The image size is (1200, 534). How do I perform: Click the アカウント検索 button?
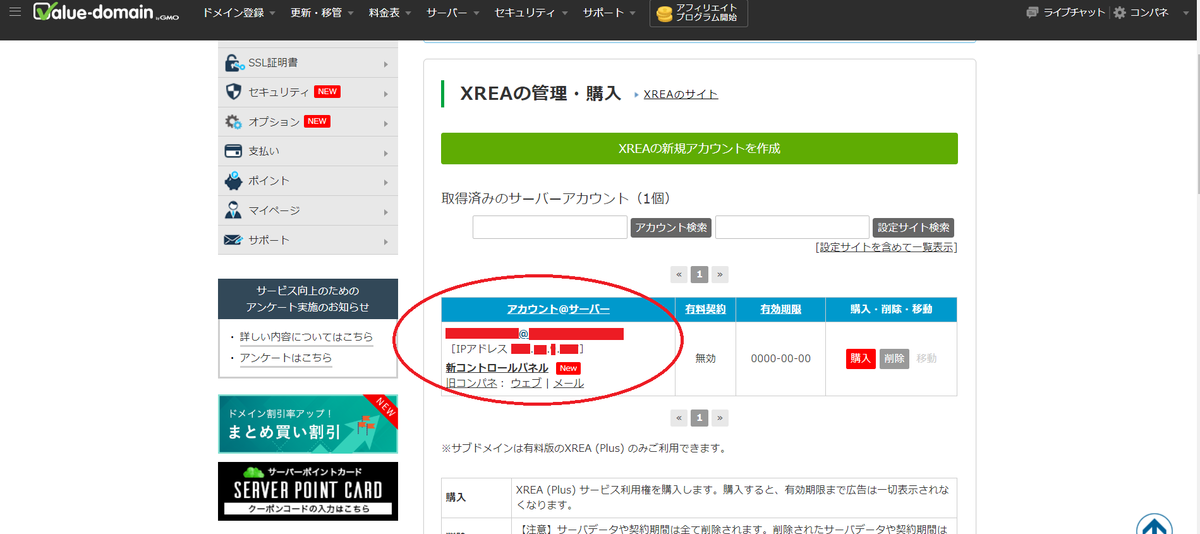tap(671, 228)
